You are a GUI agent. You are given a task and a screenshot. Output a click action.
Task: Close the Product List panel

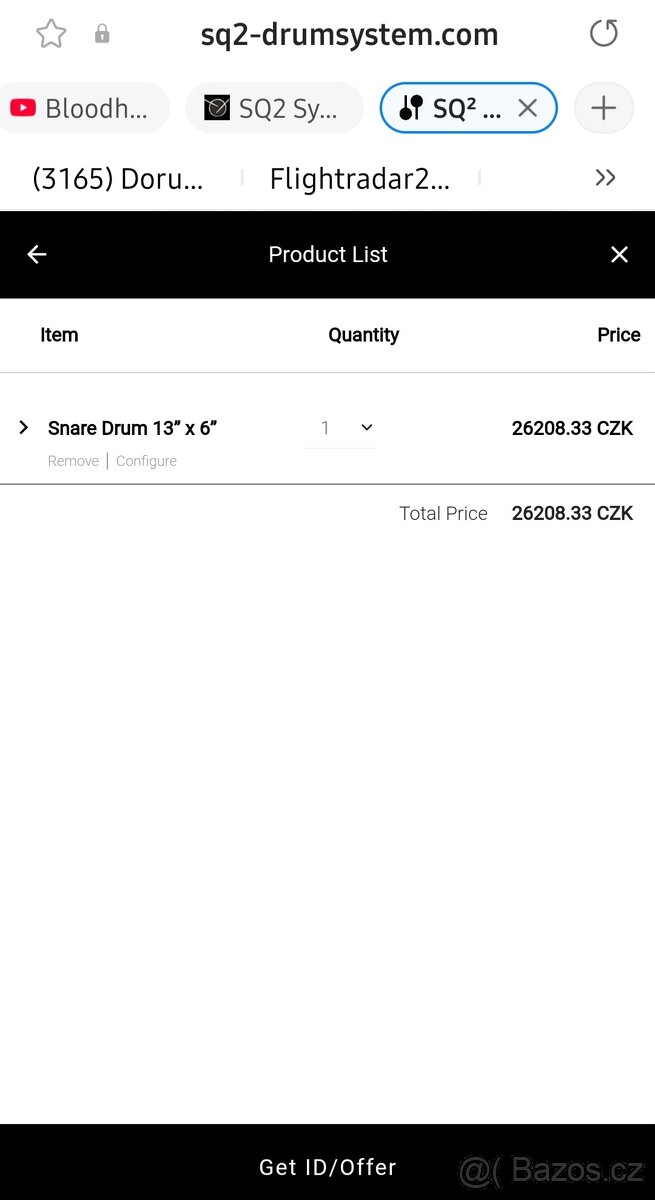click(x=619, y=255)
